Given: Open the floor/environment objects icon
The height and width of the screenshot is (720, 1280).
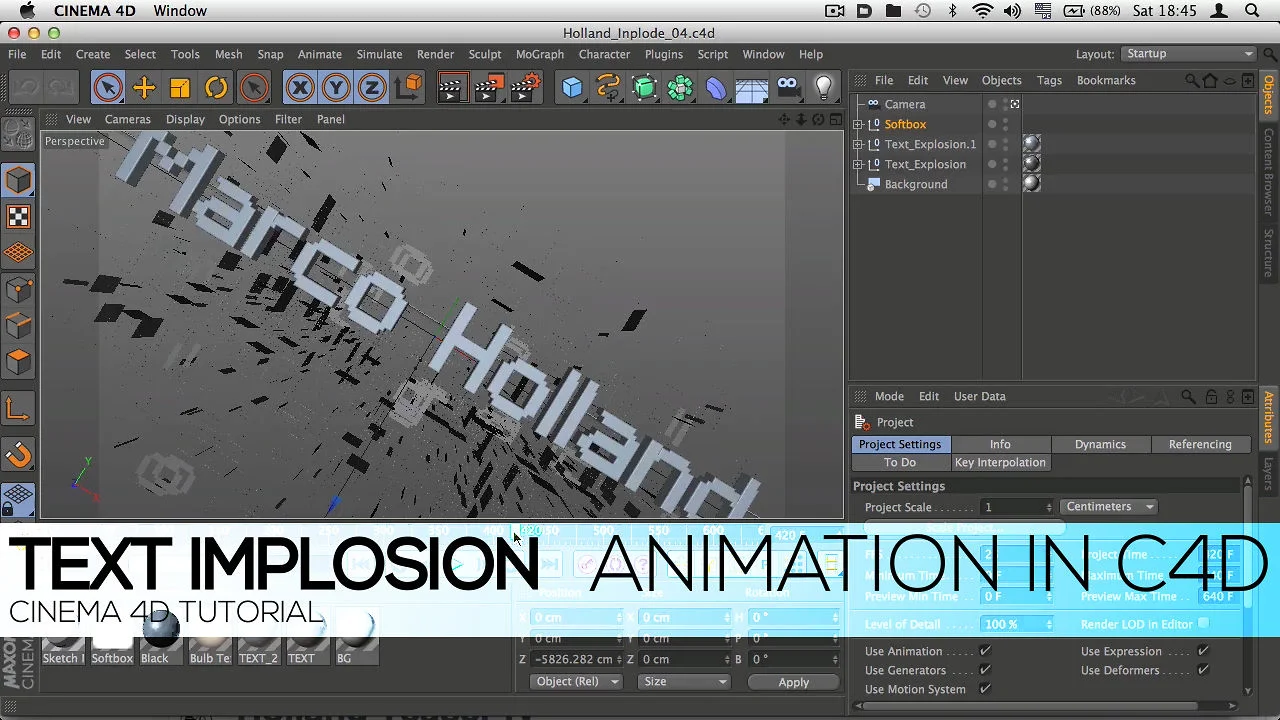Looking at the screenshot, I should click(x=752, y=88).
